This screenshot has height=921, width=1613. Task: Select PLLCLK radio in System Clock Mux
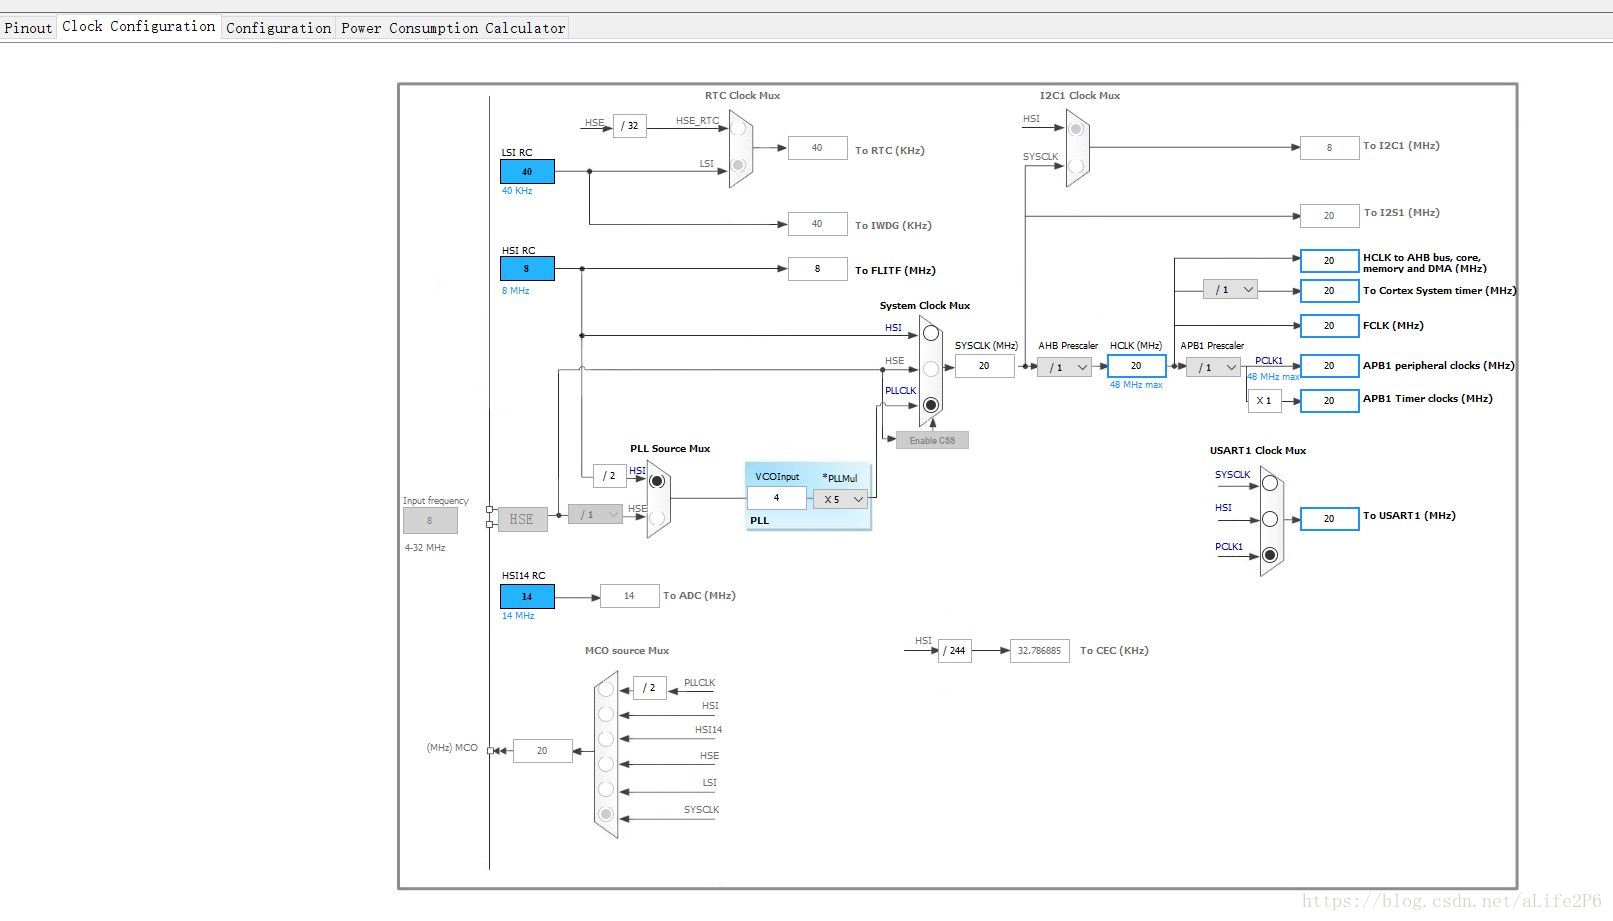click(931, 405)
